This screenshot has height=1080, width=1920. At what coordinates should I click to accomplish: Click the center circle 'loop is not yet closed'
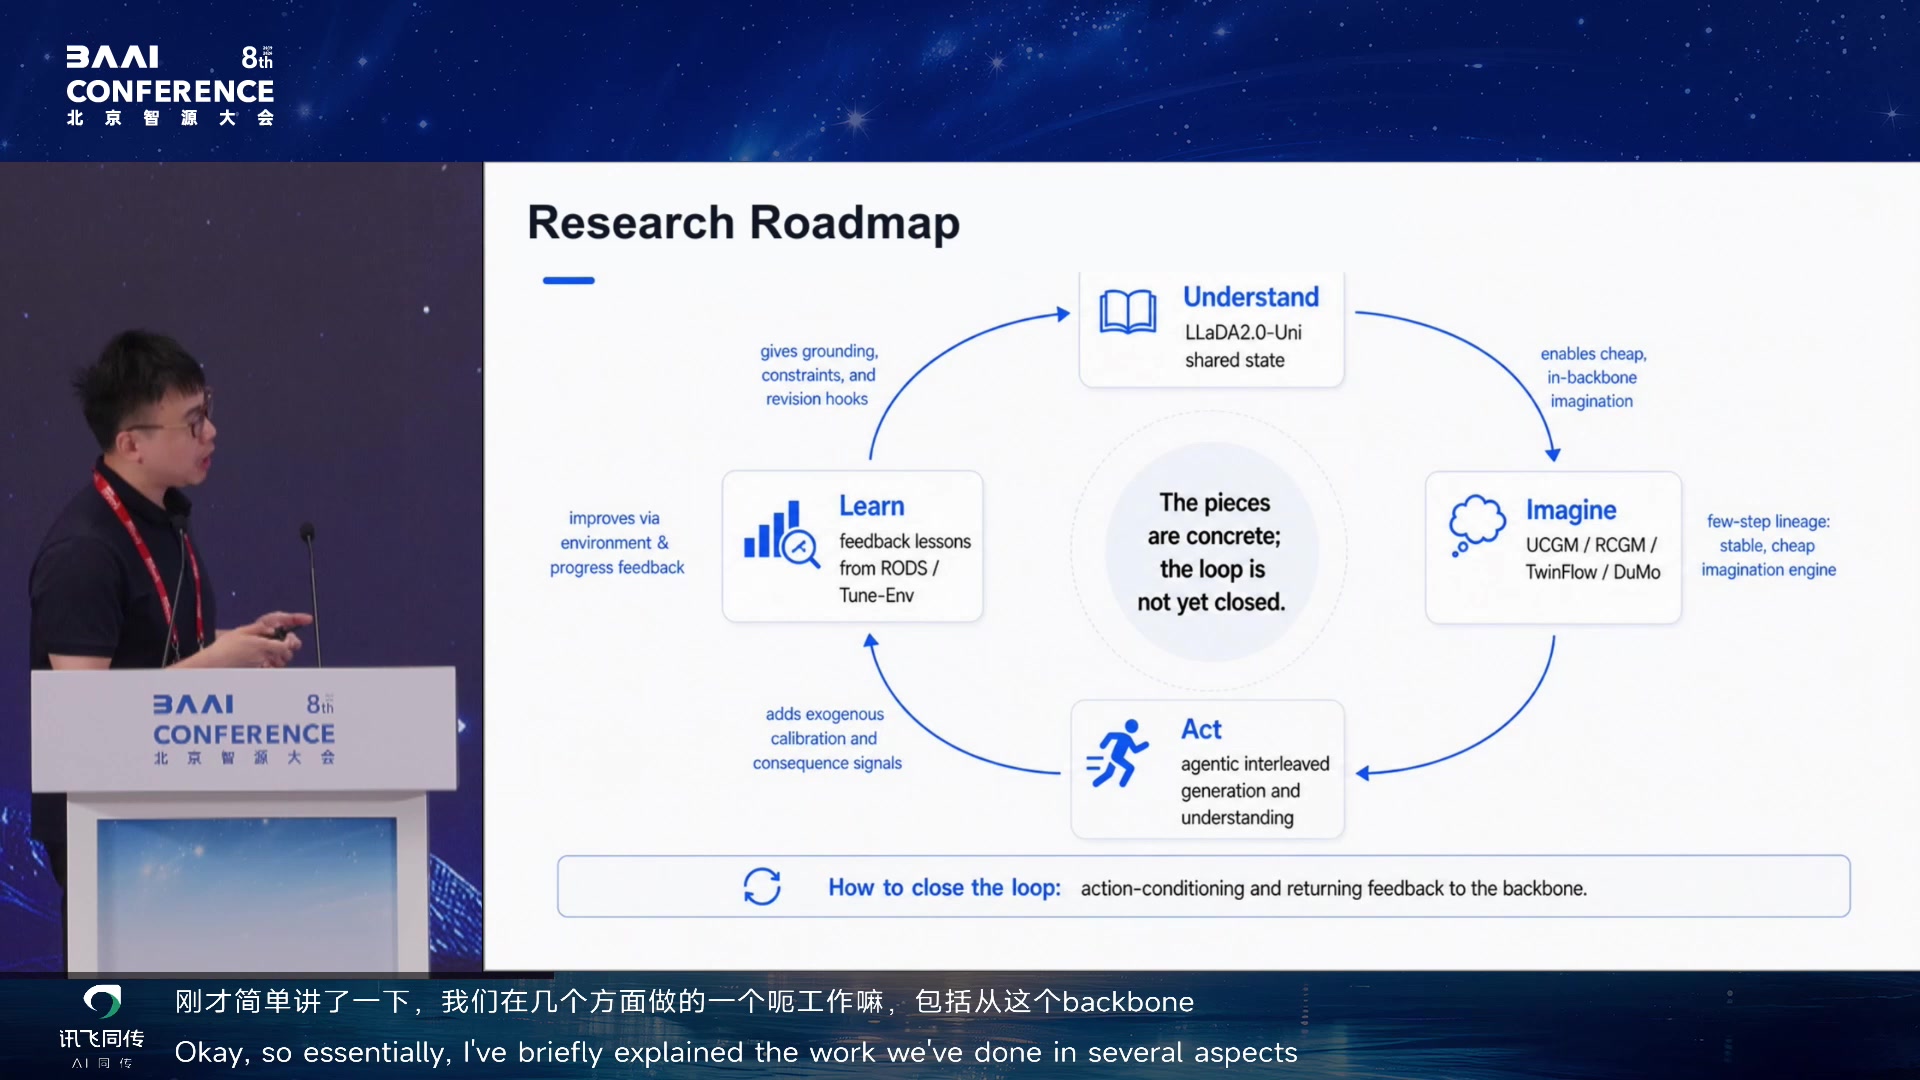(x=1212, y=551)
